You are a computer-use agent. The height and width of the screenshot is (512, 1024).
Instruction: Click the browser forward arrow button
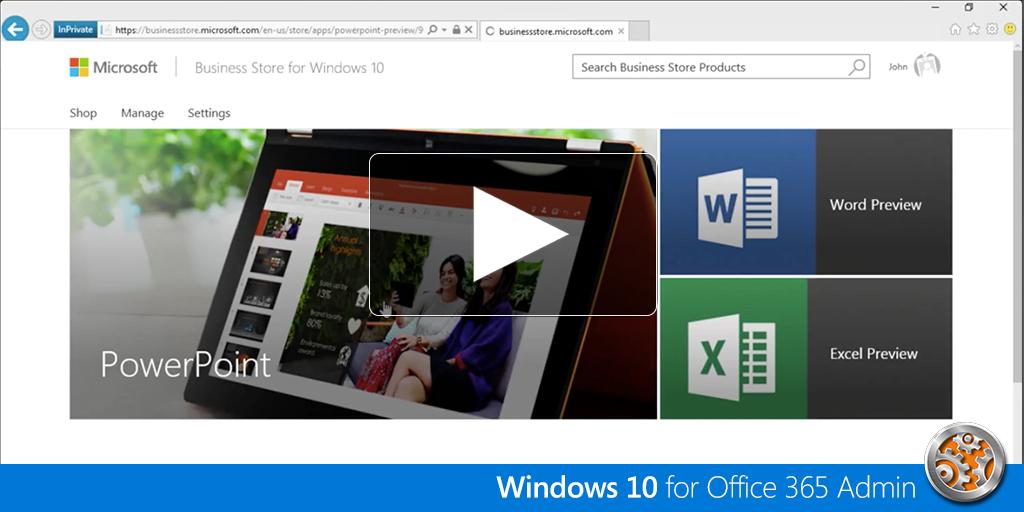tap(41, 29)
